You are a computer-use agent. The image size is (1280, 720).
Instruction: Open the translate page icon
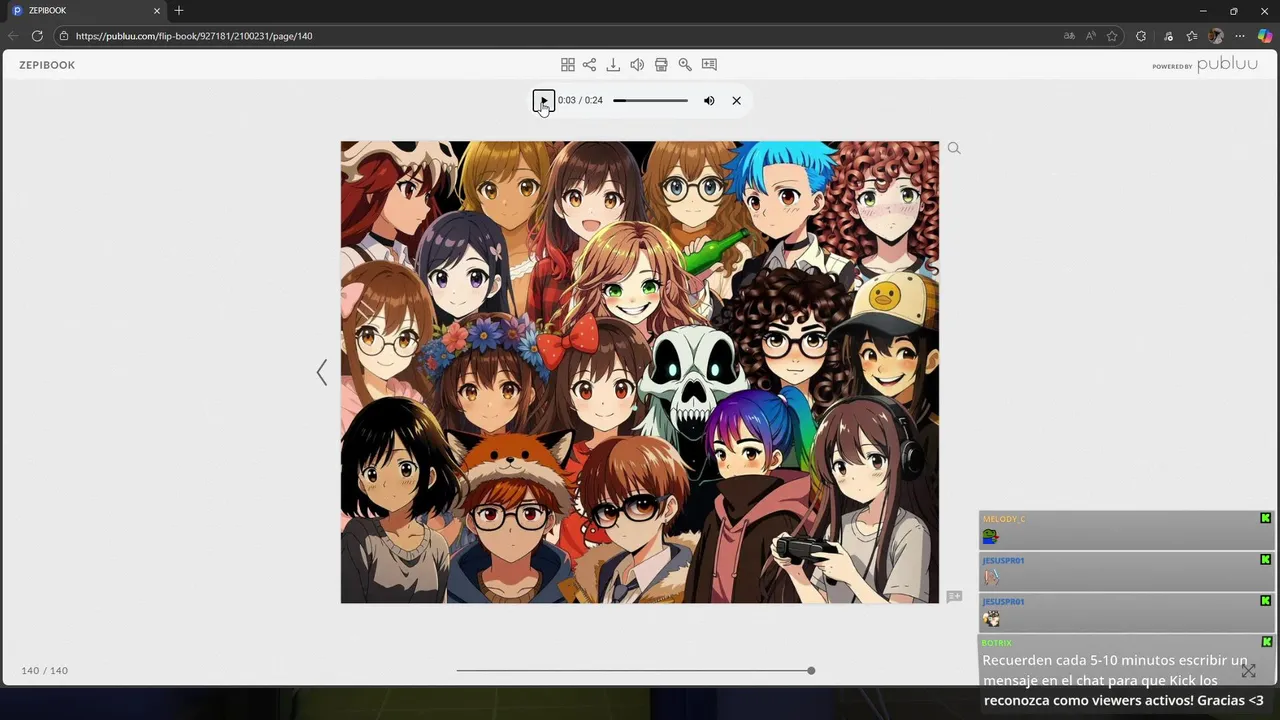[x=1069, y=36]
